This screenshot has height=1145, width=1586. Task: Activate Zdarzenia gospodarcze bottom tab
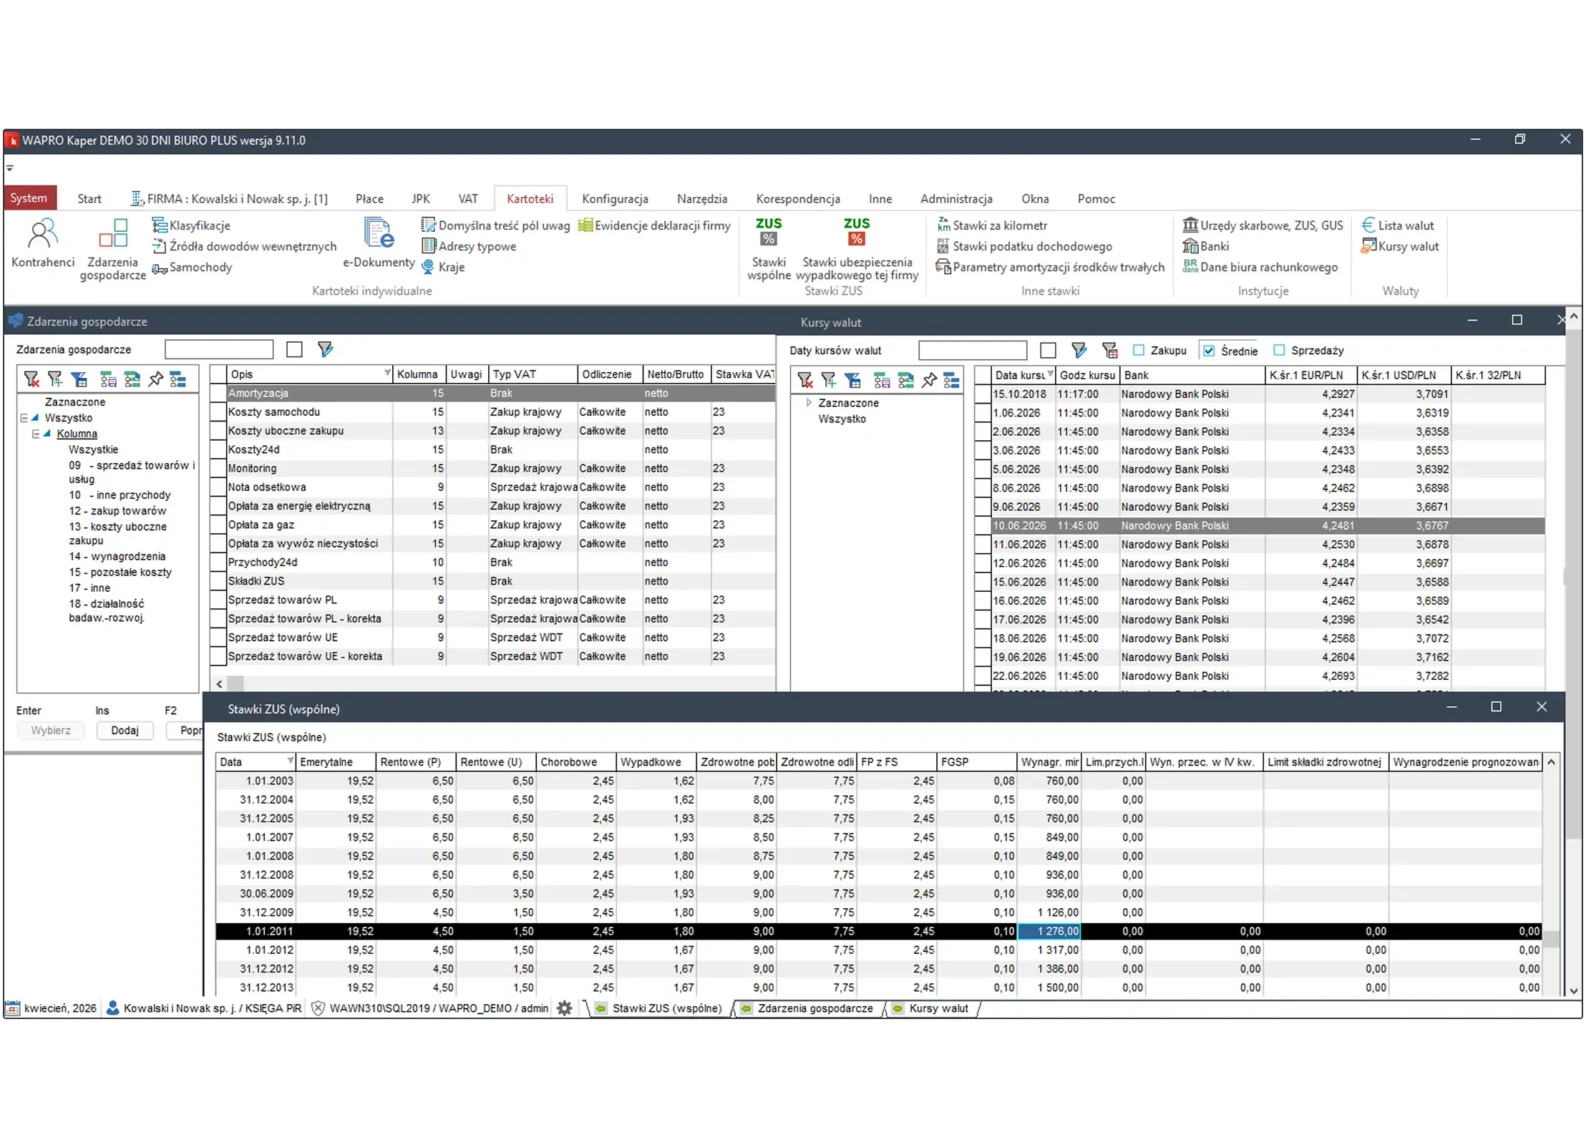tap(808, 1009)
